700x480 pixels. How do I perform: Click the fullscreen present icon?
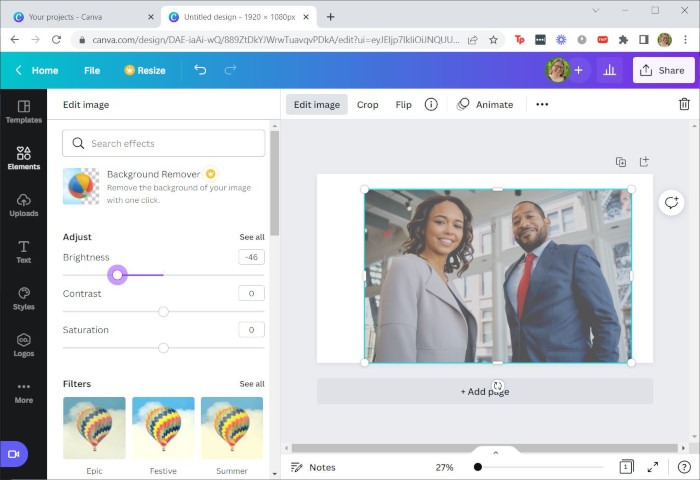click(x=653, y=467)
